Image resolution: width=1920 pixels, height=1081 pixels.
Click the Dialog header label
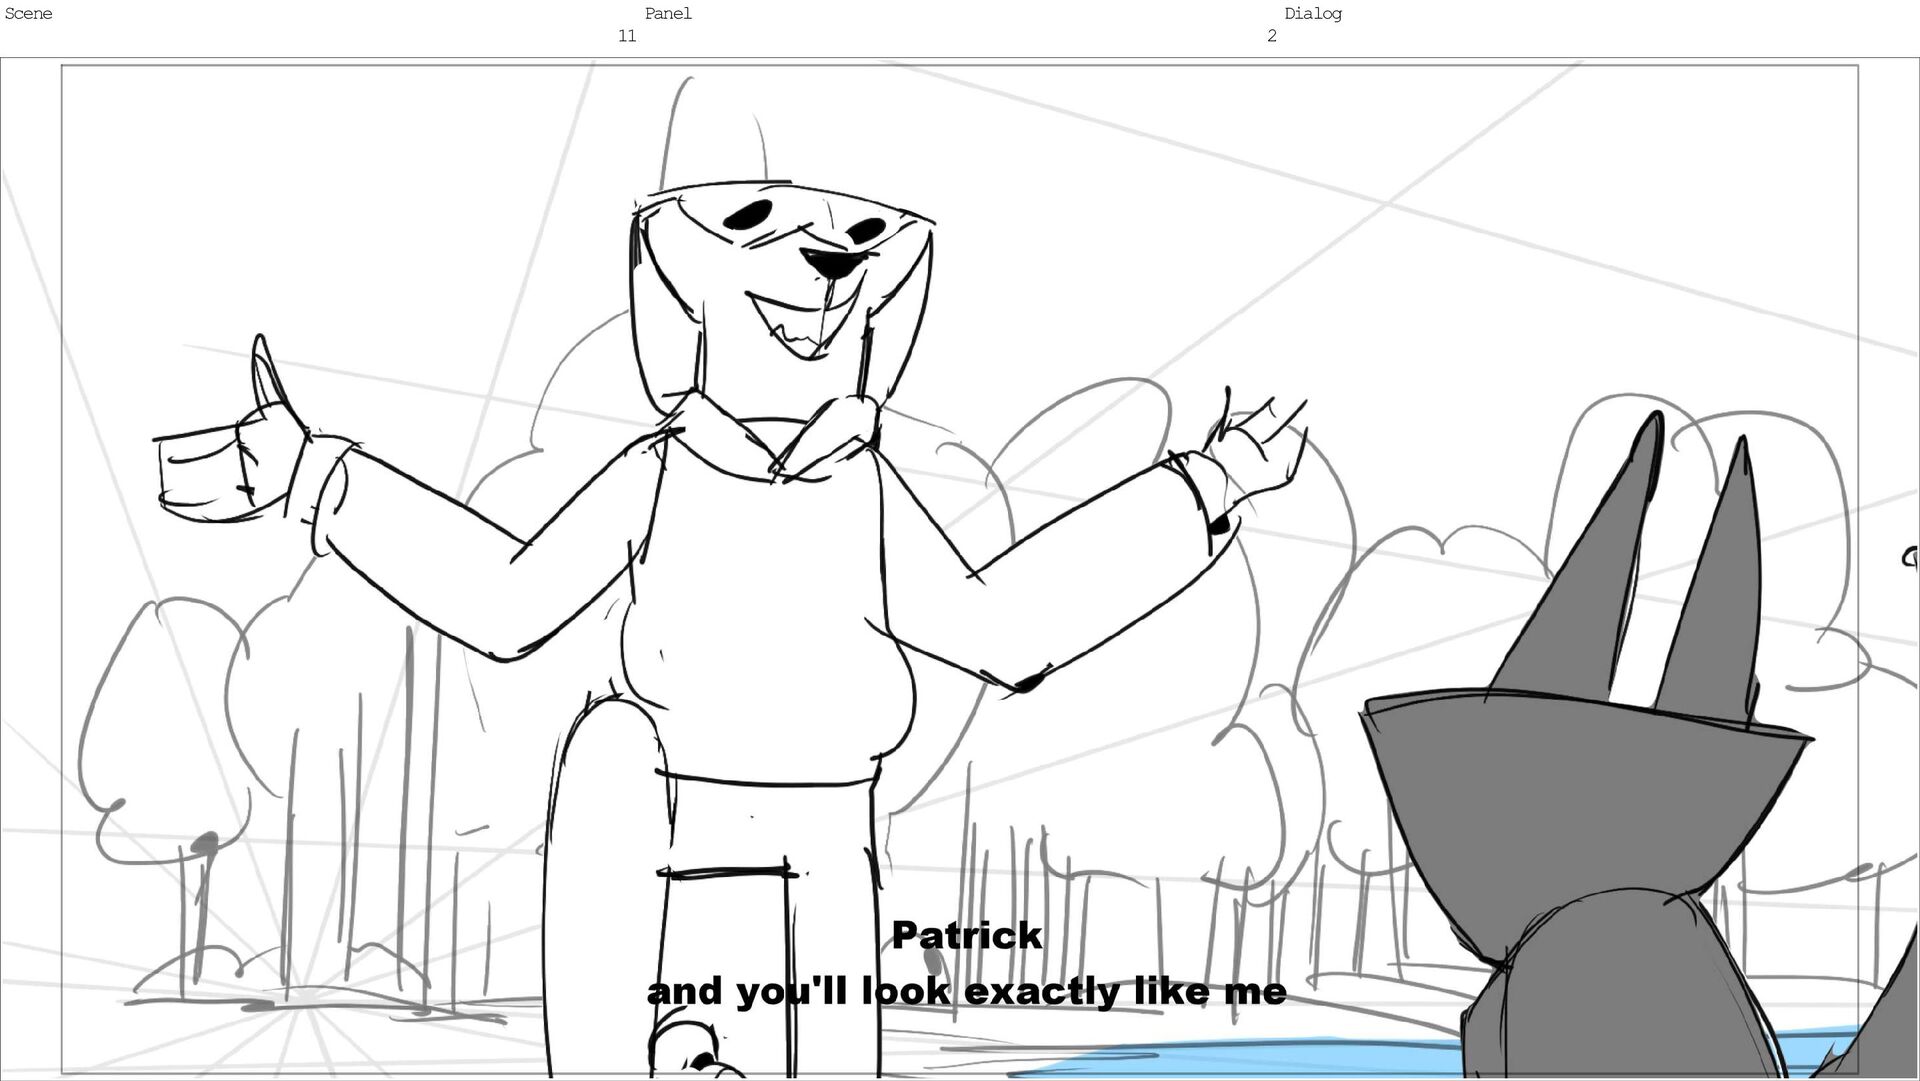(1312, 14)
